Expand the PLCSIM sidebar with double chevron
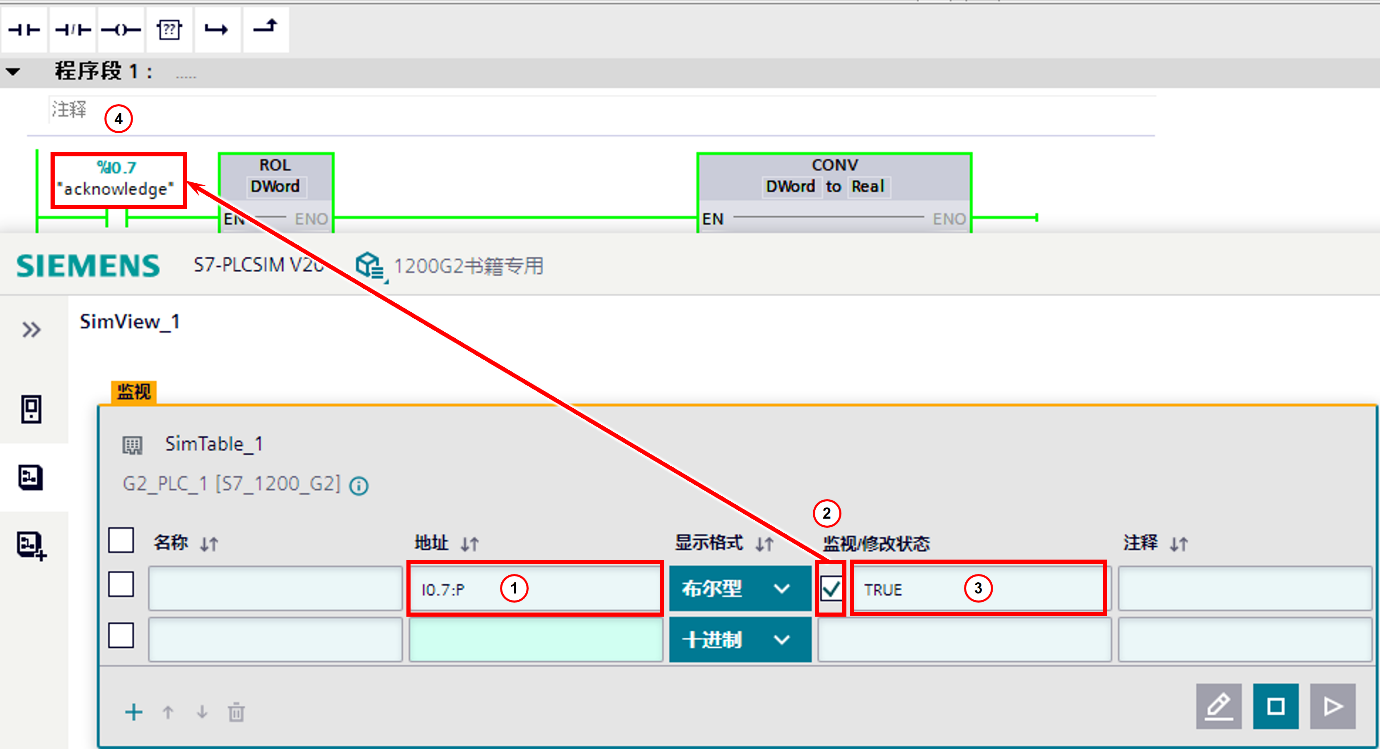 [x=32, y=330]
